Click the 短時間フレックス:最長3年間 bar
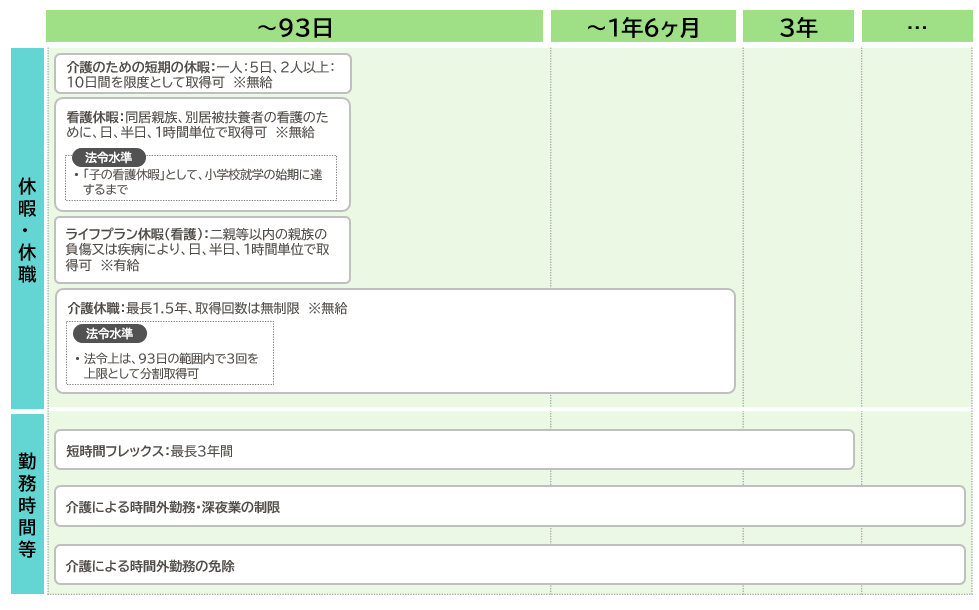 point(454,450)
